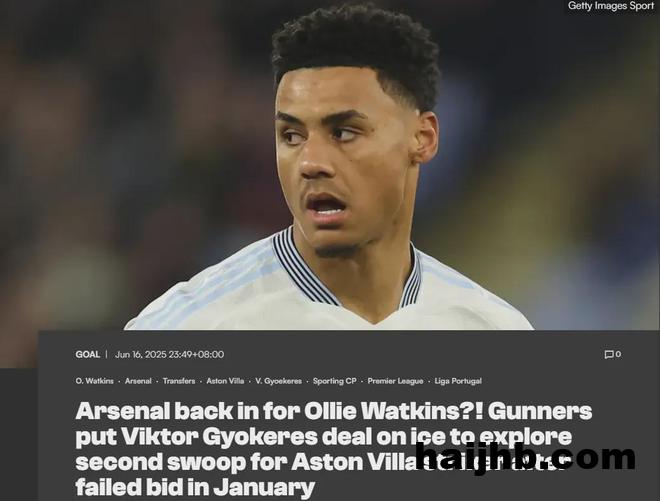Click the comment count zero
660x501 pixels.
pos(618,354)
